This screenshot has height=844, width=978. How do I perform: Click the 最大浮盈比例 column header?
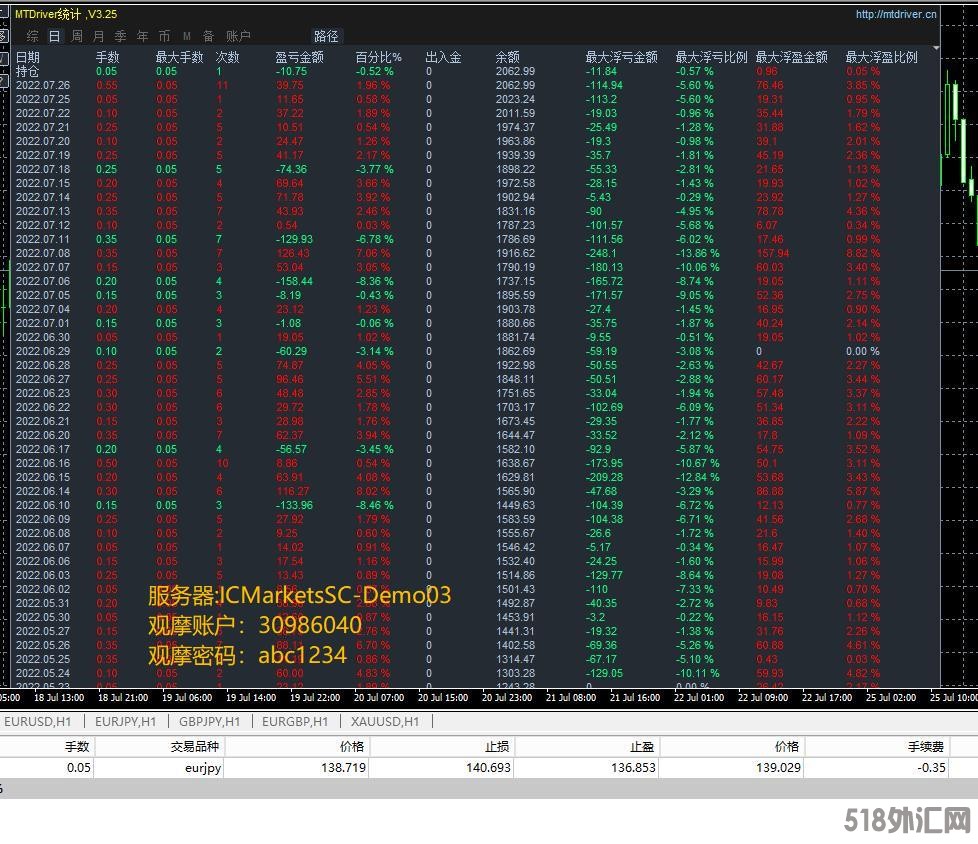pos(881,57)
